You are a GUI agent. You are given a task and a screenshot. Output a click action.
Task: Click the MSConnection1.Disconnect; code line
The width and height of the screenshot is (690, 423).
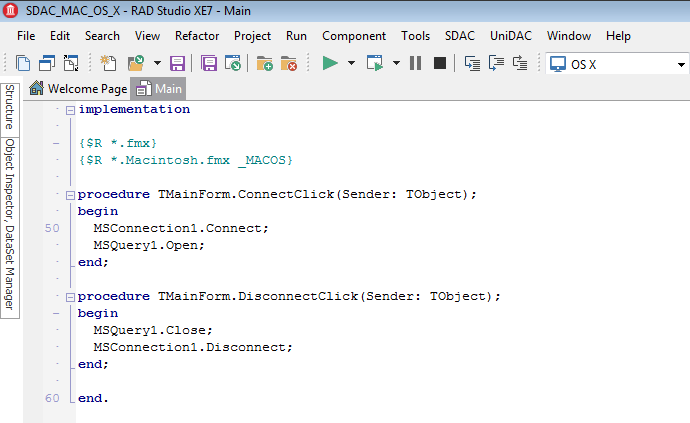click(x=193, y=347)
